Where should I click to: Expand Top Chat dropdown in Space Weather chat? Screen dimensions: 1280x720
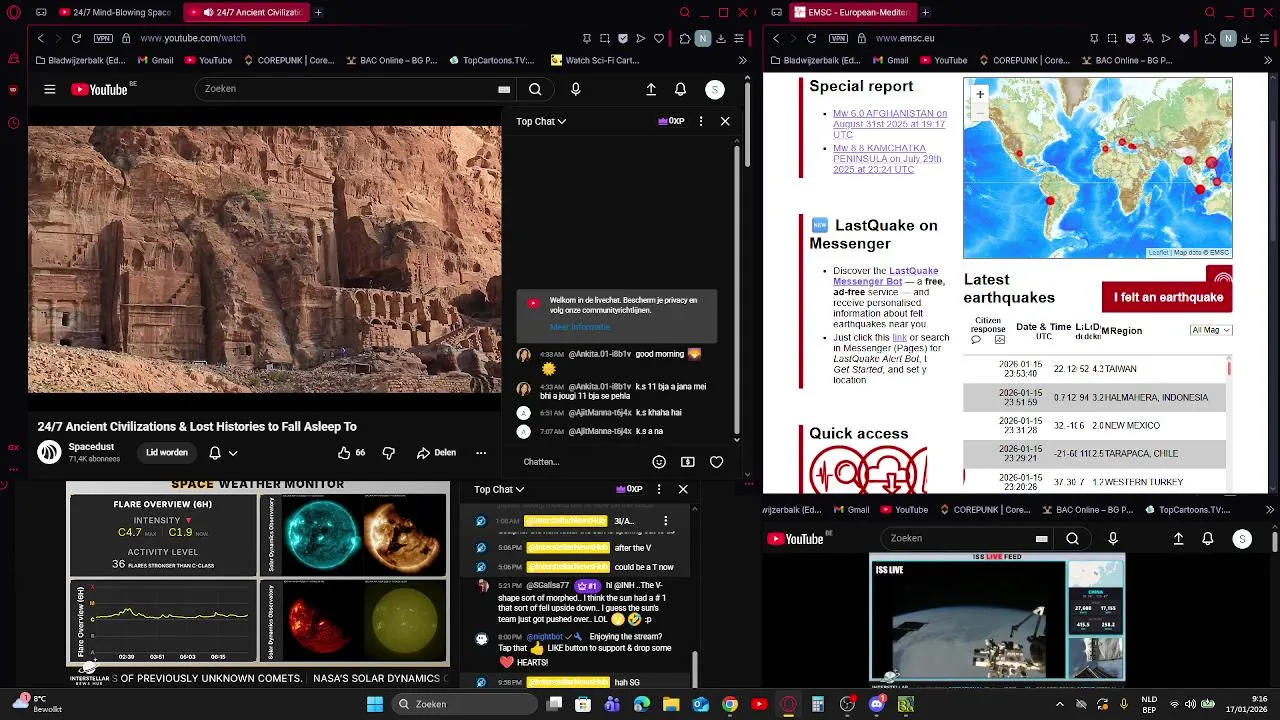499,489
